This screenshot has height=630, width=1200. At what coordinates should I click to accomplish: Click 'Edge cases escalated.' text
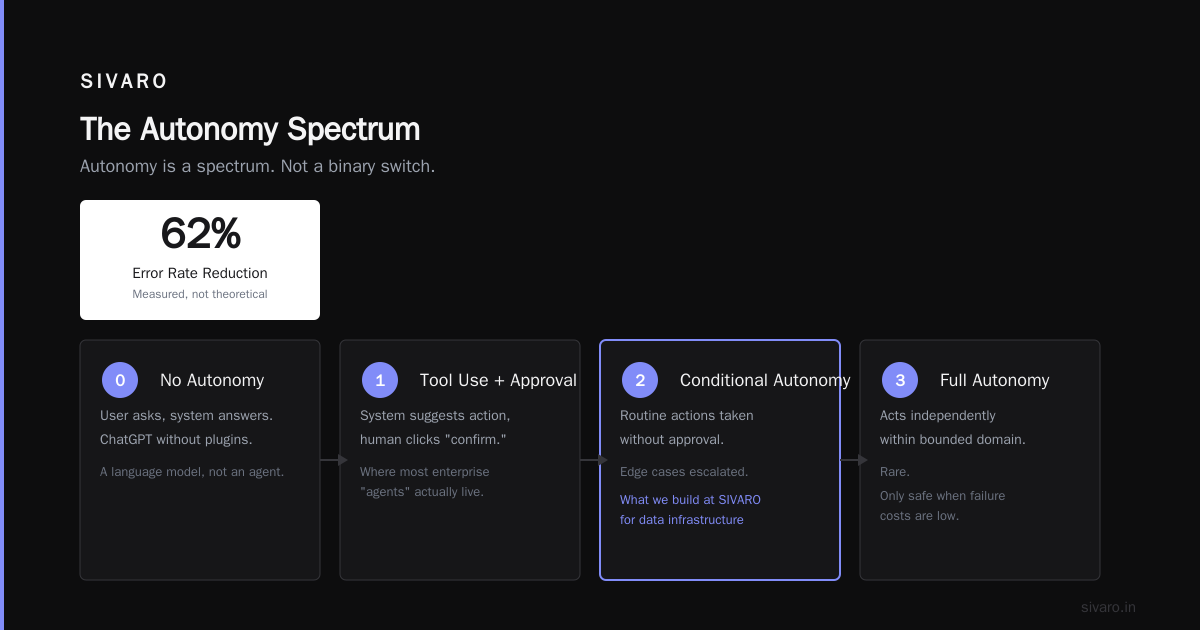[x=684, y=472]
